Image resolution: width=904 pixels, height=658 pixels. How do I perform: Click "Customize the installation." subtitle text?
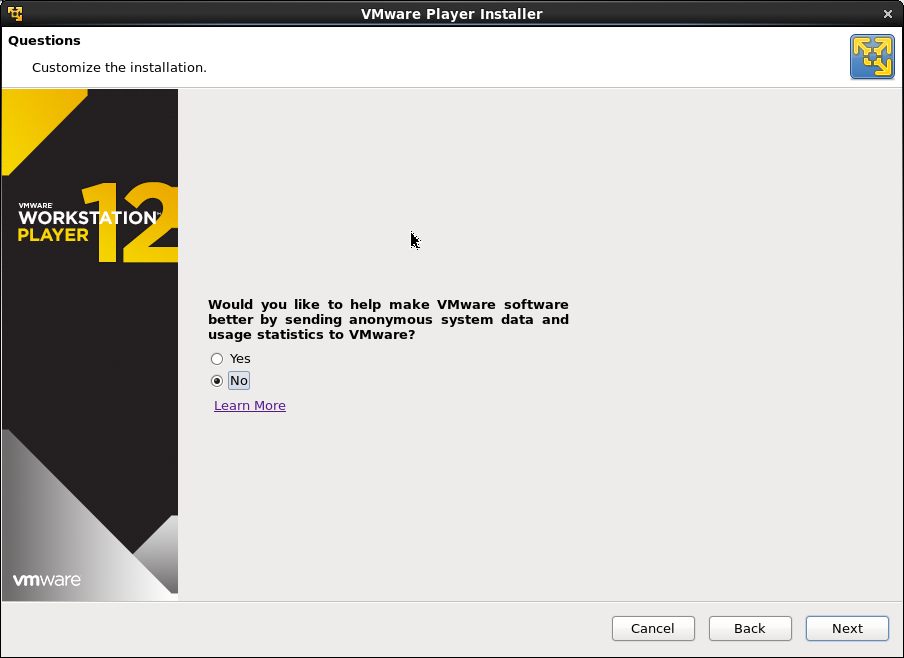click(119, 68)
